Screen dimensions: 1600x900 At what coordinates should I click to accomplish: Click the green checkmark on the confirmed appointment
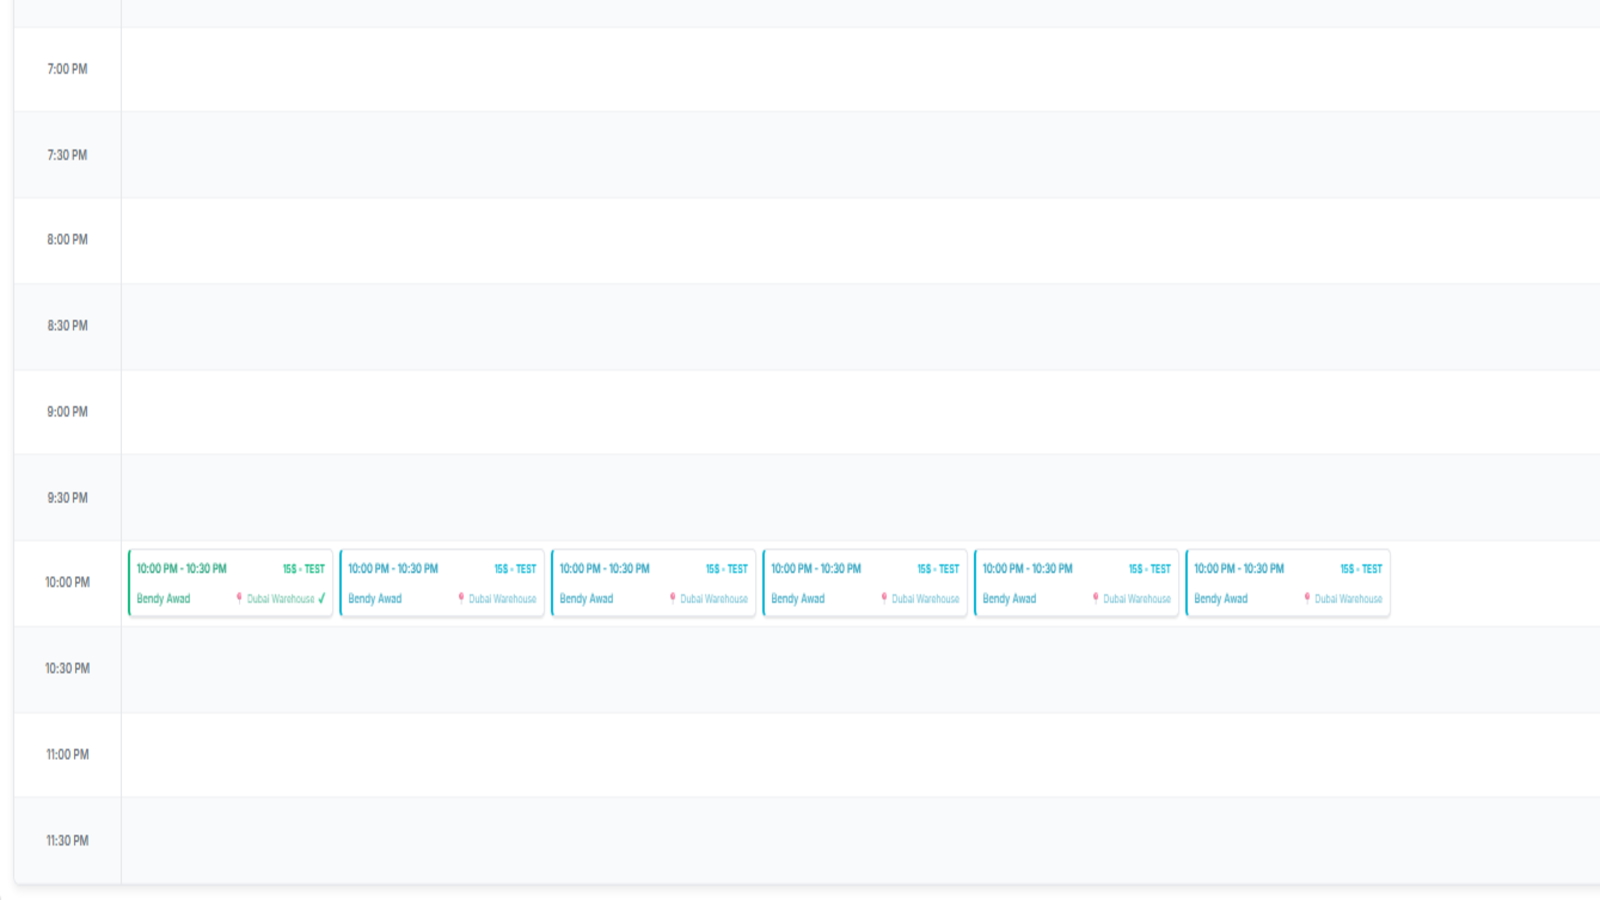click(x=321, y=599)
